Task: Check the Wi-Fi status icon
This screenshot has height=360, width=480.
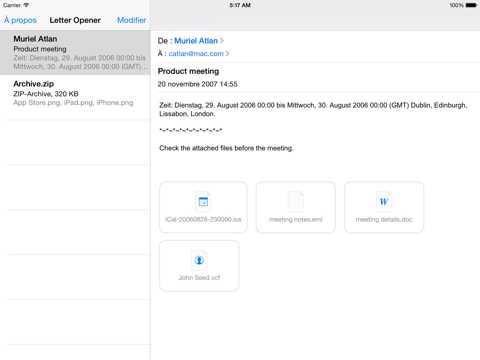Action: point(26,5)
